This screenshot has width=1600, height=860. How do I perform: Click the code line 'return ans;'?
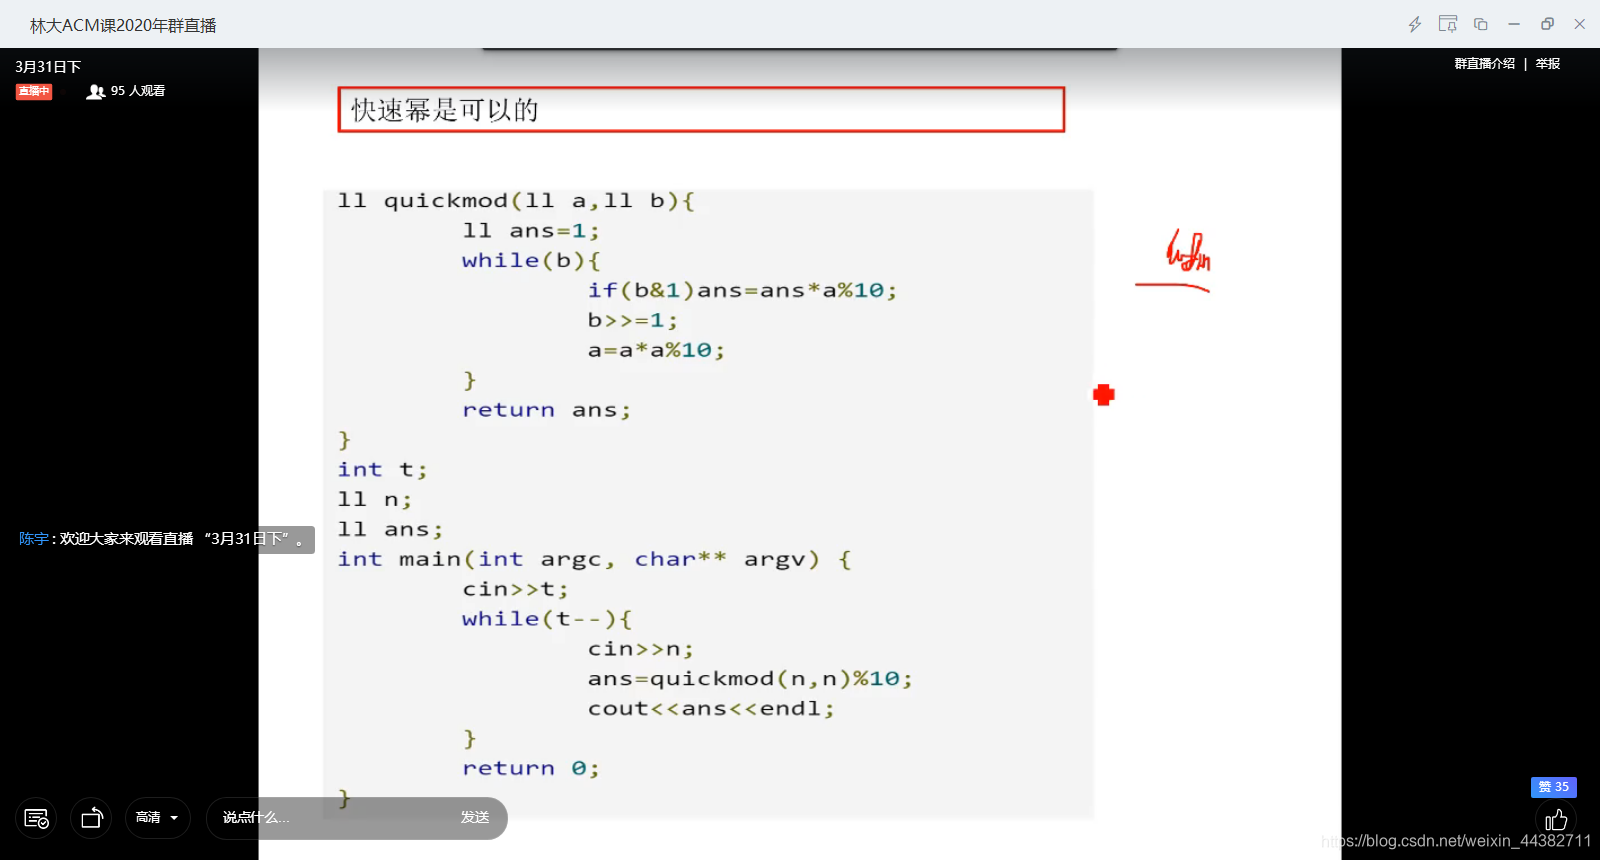(x=546, y=410)
